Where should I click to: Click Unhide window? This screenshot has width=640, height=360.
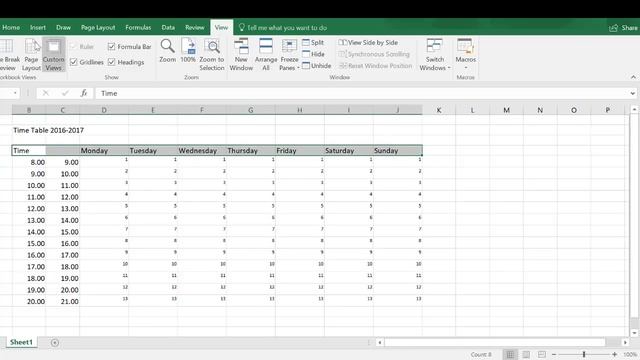pyautogui.click(x=317, y=66)
